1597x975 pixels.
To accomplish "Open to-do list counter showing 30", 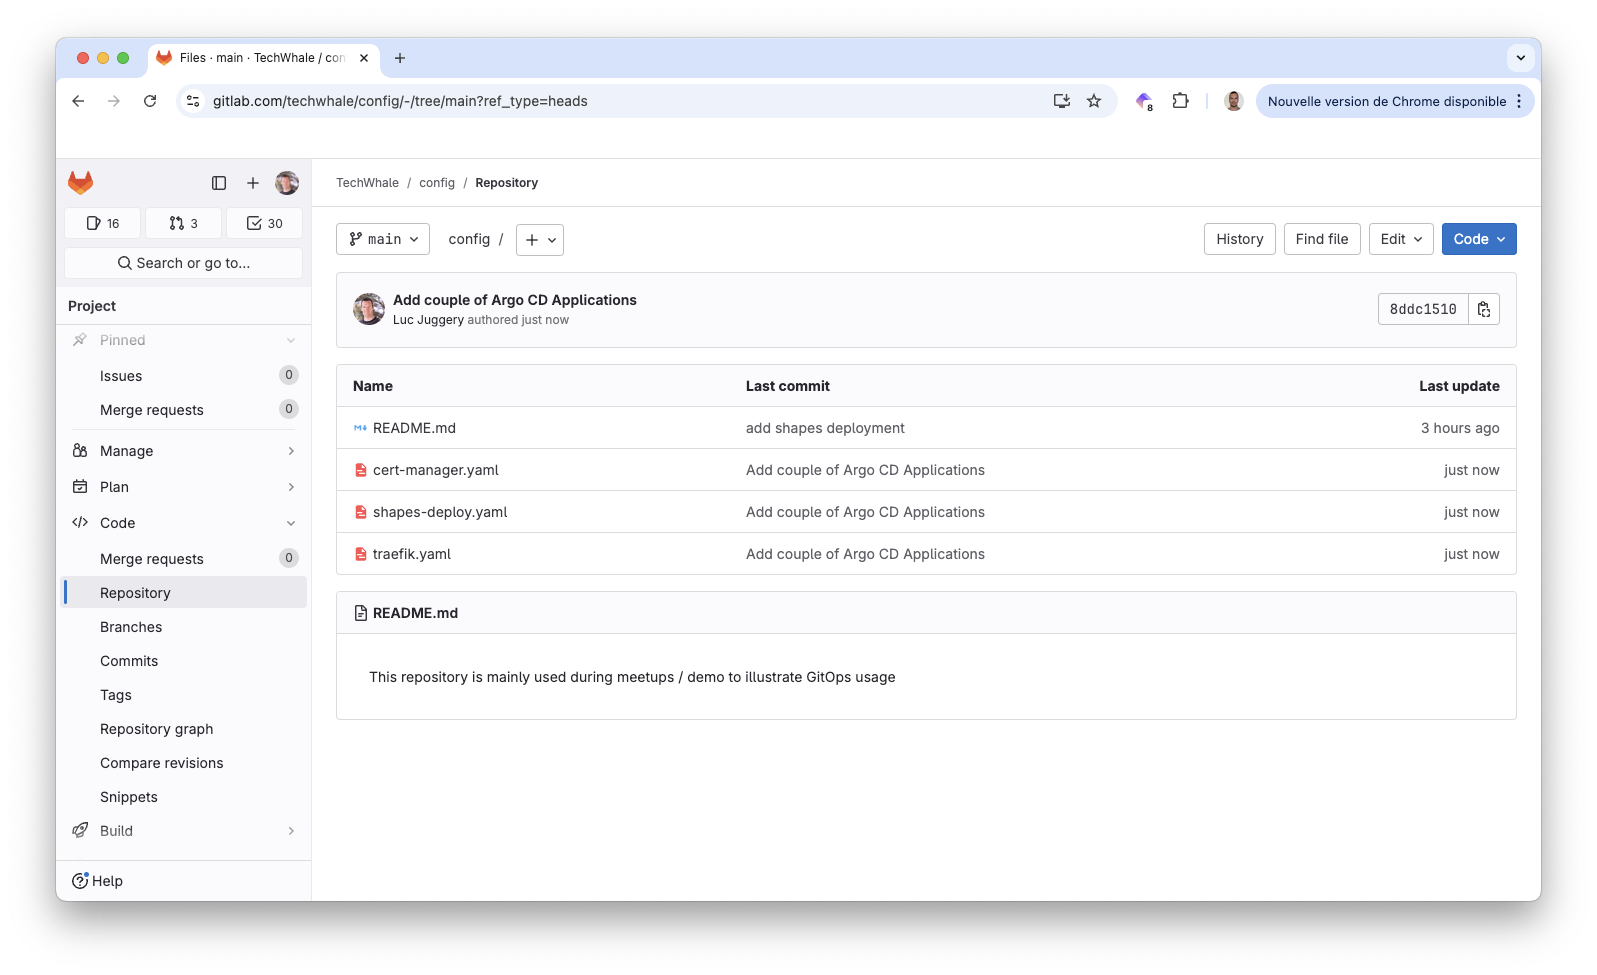I will coord(265,223).
